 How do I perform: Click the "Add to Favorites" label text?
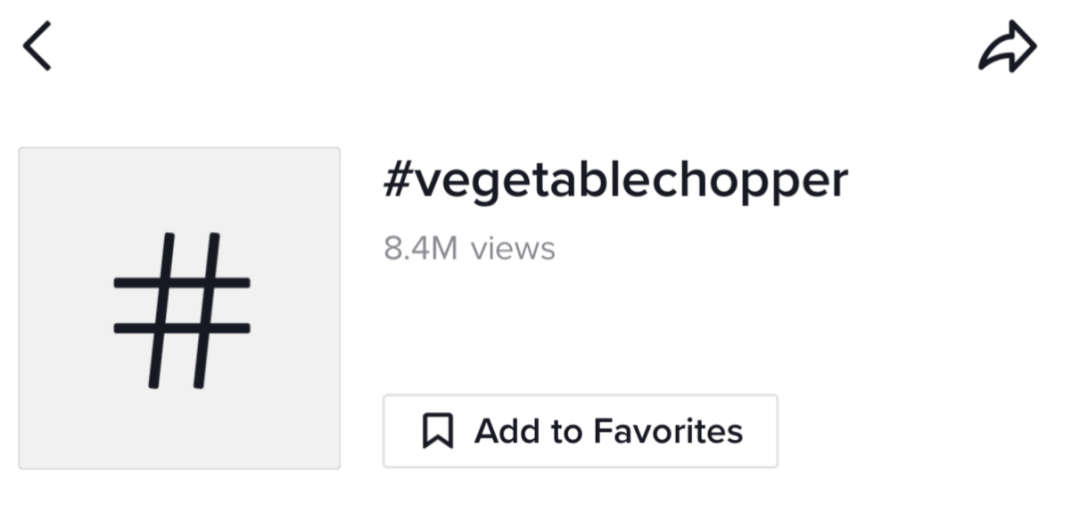point(608,431)
